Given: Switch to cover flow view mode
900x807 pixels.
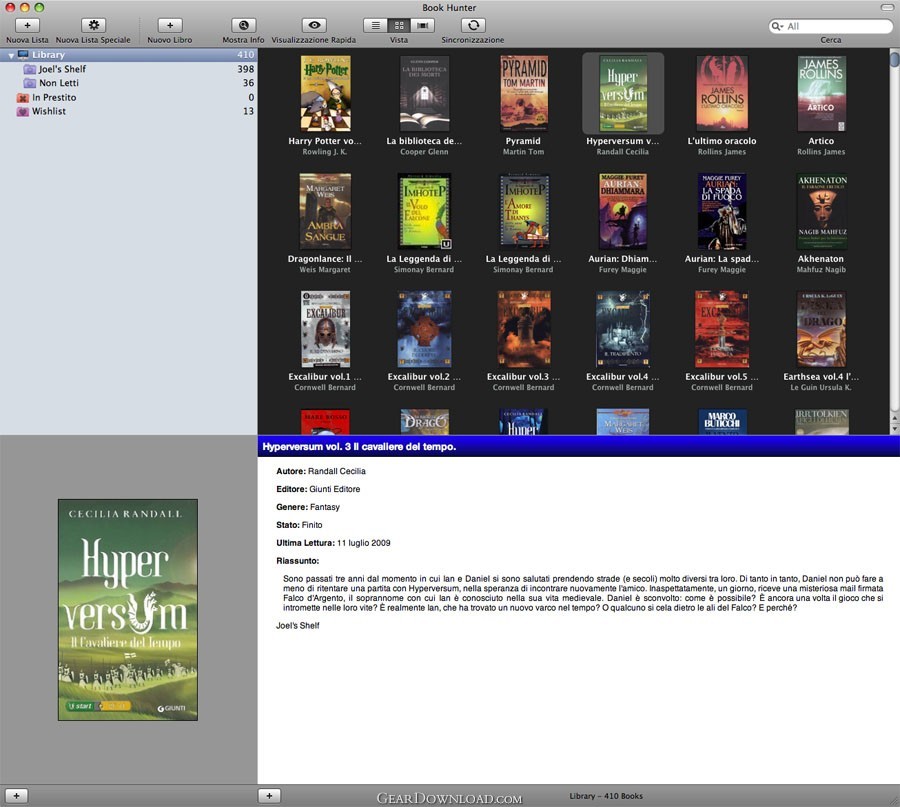Looking at the screenshot, I should (x=422, y=25).
